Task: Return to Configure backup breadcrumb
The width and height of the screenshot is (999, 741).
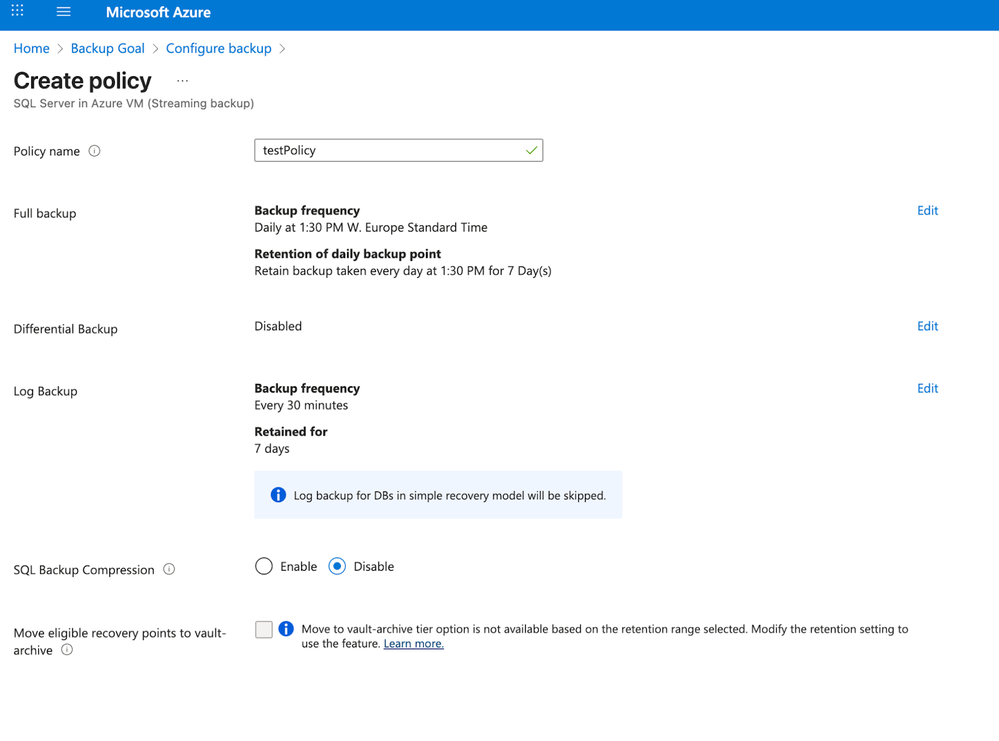Action: coord(218,48)
